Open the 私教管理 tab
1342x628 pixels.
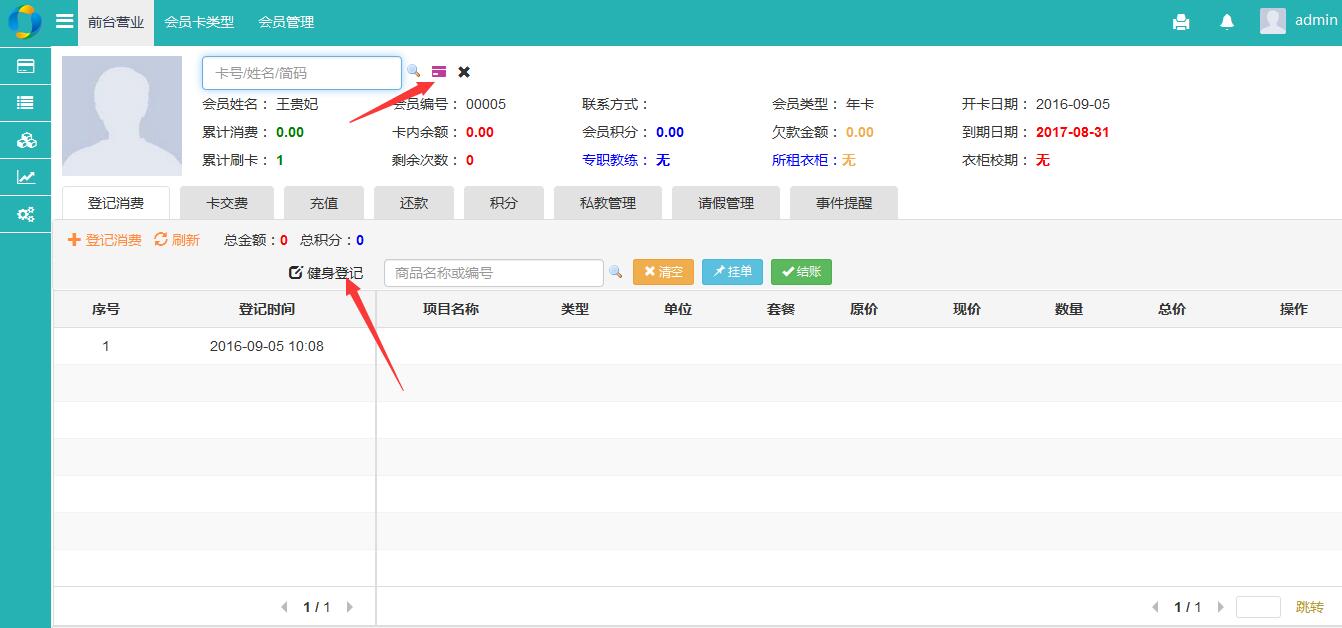(x=608, y=203)
